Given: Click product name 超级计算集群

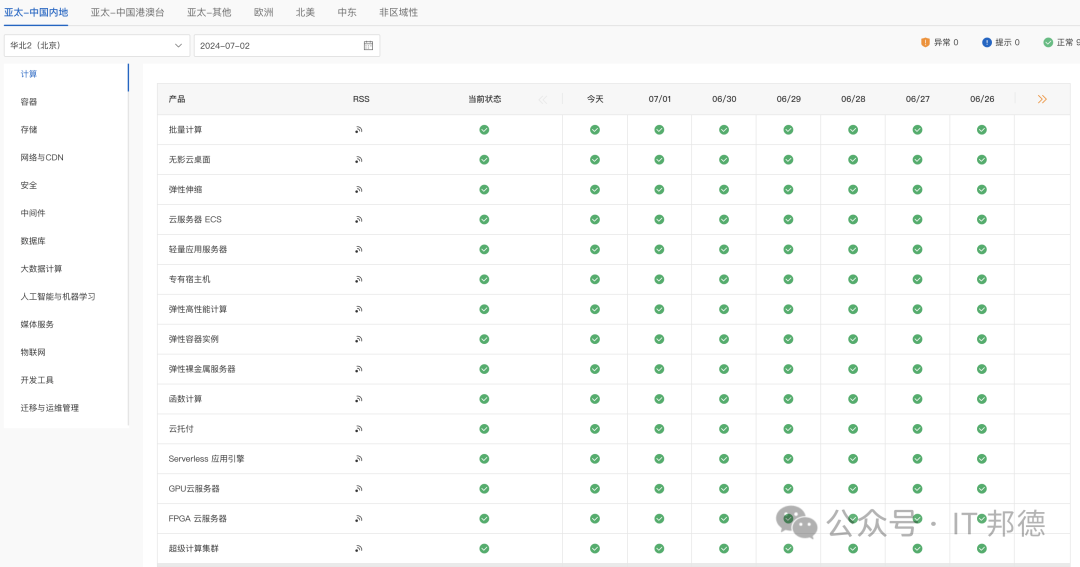Looking at the screenshot, I should click(194, 548).
